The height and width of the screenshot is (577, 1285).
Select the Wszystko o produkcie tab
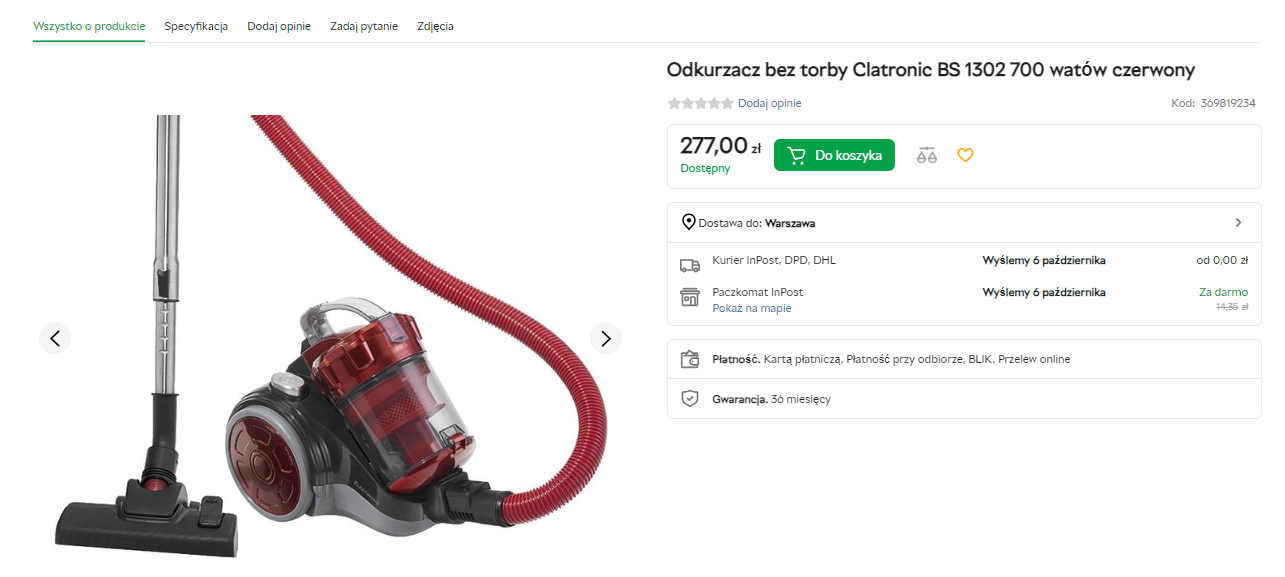click(89, 26)
